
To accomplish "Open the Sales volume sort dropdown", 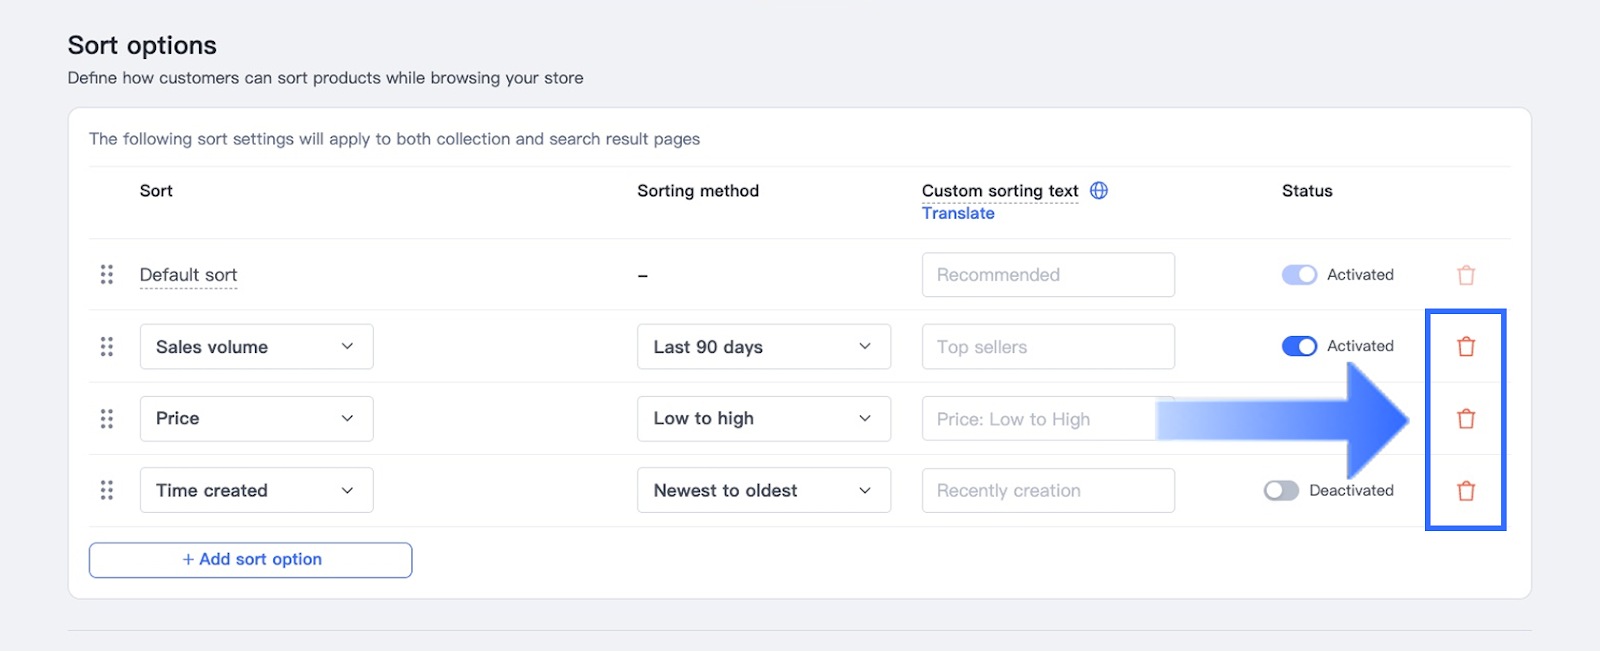I will [x=256, y=347].
